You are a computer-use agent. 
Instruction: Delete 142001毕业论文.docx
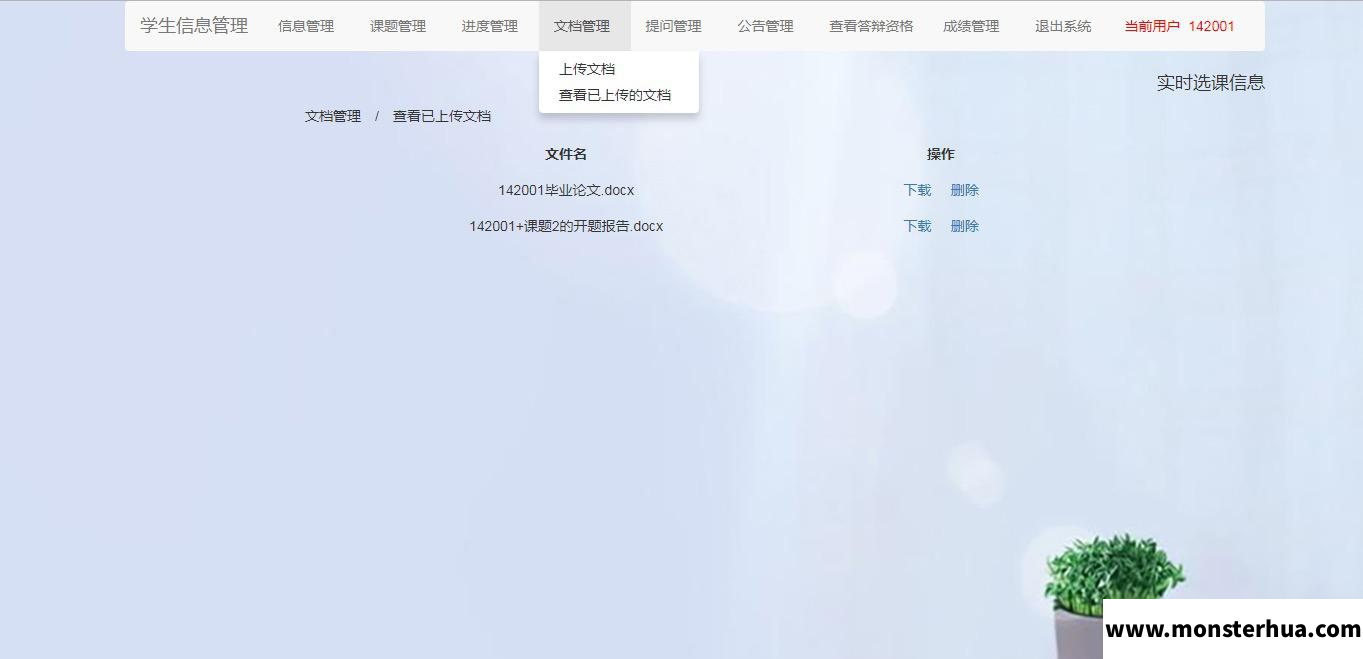click(965, 190)
